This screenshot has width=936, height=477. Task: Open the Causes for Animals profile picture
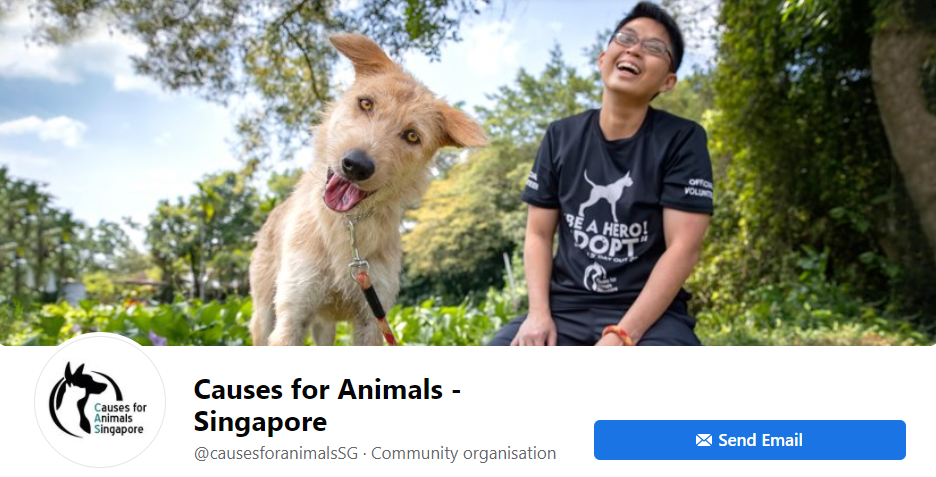coord(100,400)
